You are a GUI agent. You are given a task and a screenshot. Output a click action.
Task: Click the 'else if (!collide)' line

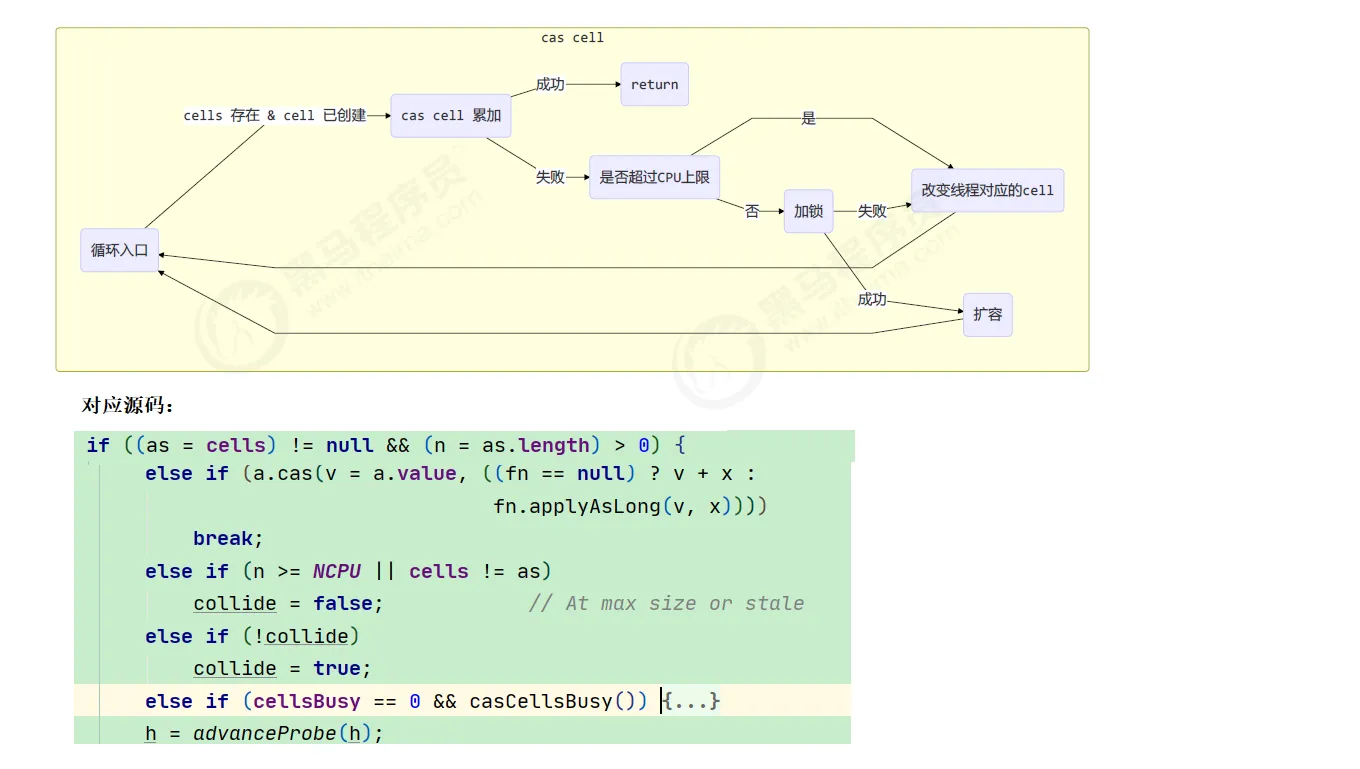click(252, 636)
